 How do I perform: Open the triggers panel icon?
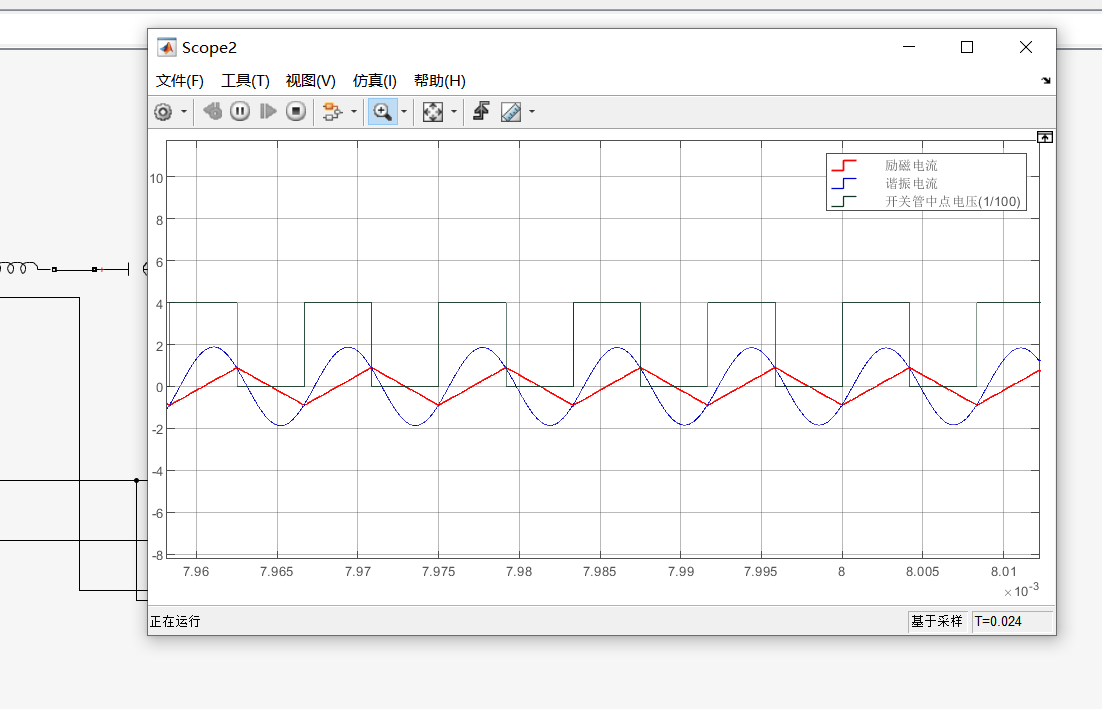tap(481, 112)
